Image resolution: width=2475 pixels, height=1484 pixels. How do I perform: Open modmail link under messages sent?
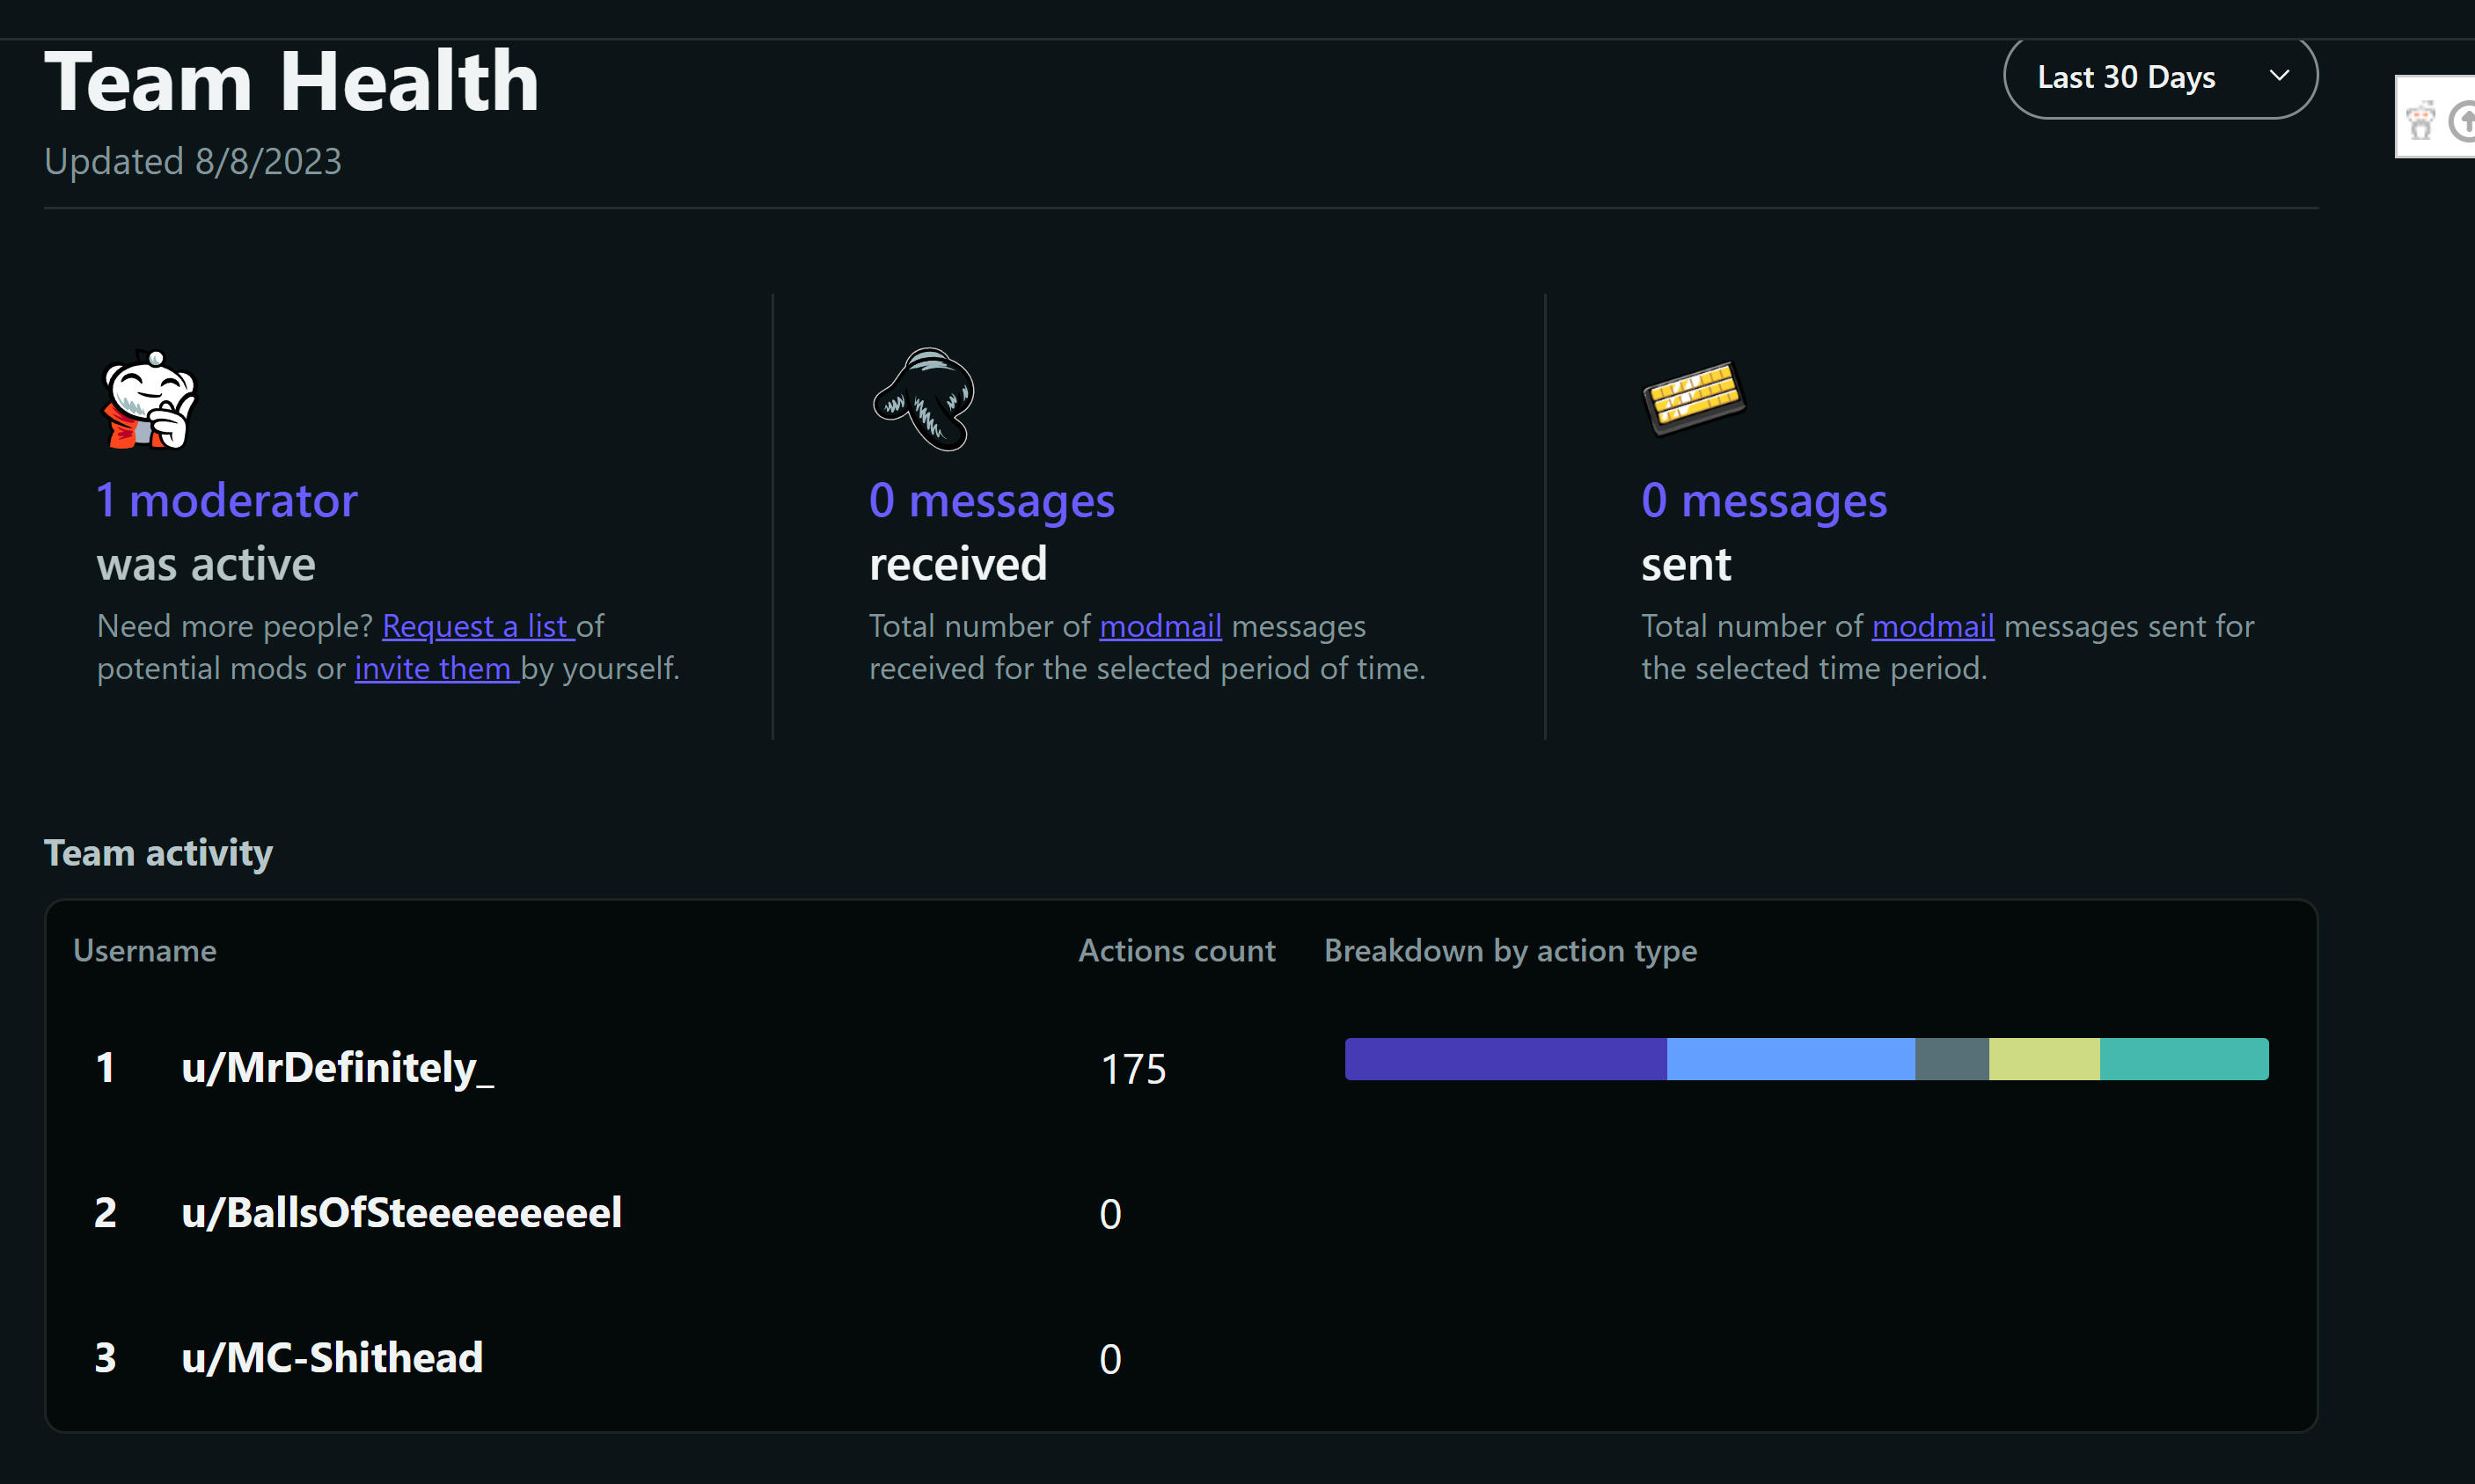(x=1932, y=626)
